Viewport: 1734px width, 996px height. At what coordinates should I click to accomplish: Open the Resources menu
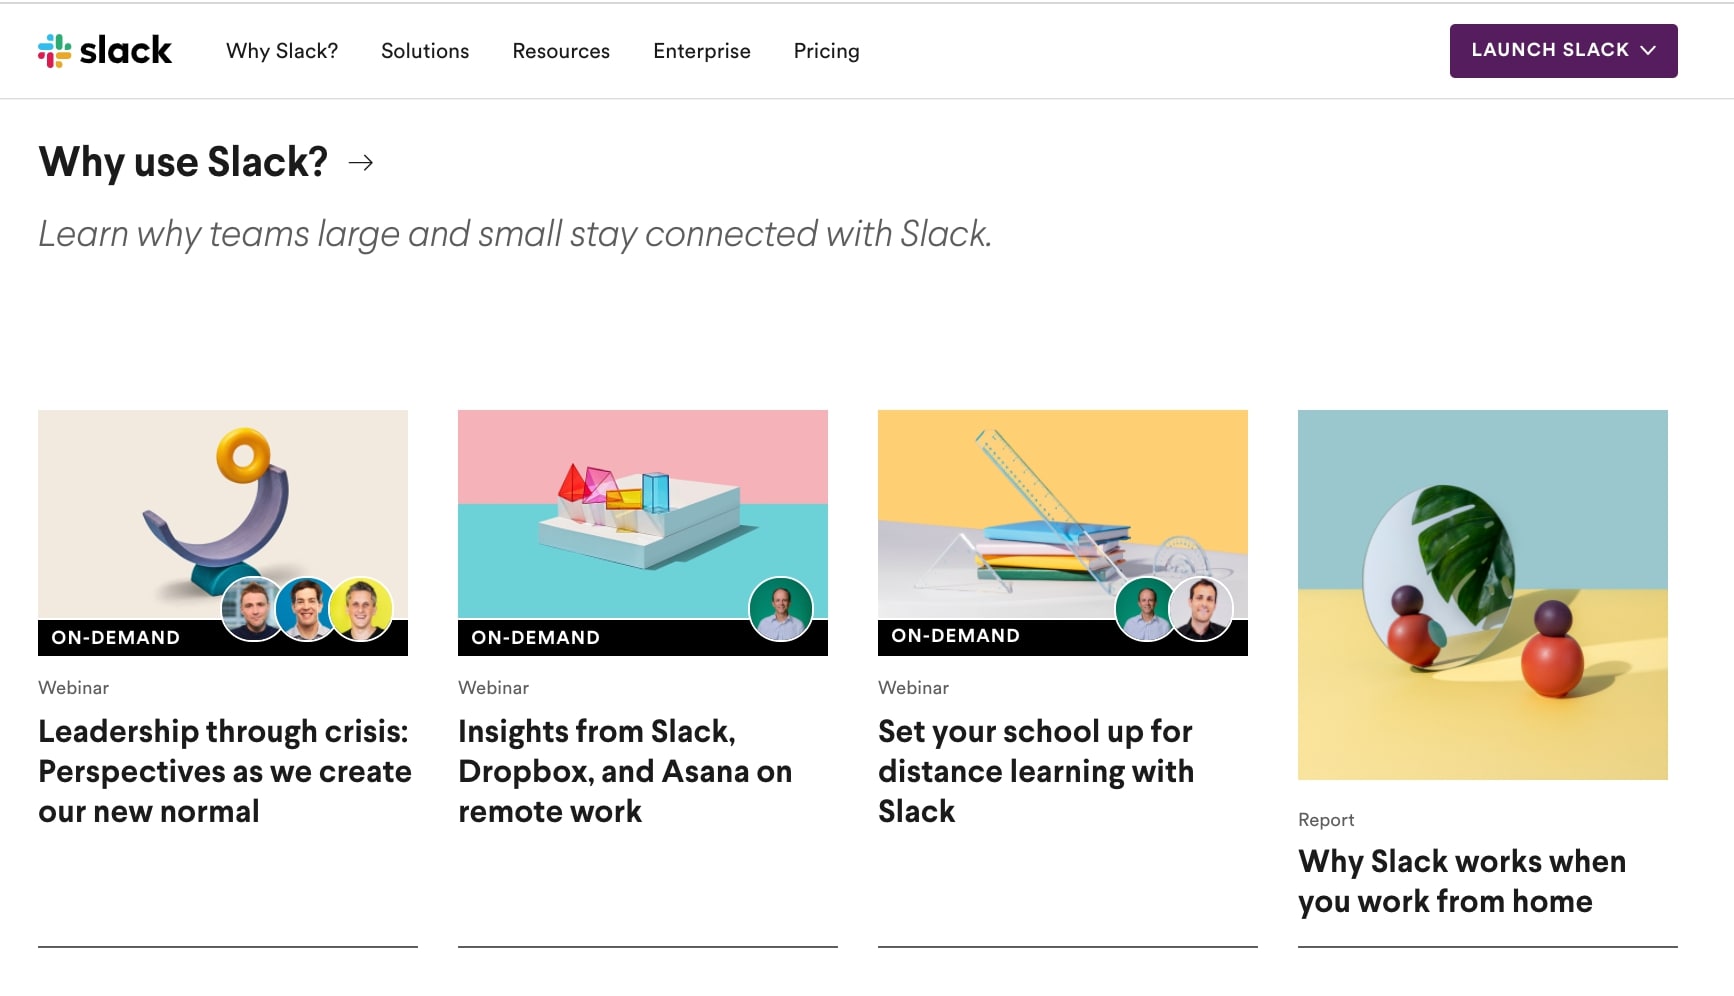pos(561,51)
